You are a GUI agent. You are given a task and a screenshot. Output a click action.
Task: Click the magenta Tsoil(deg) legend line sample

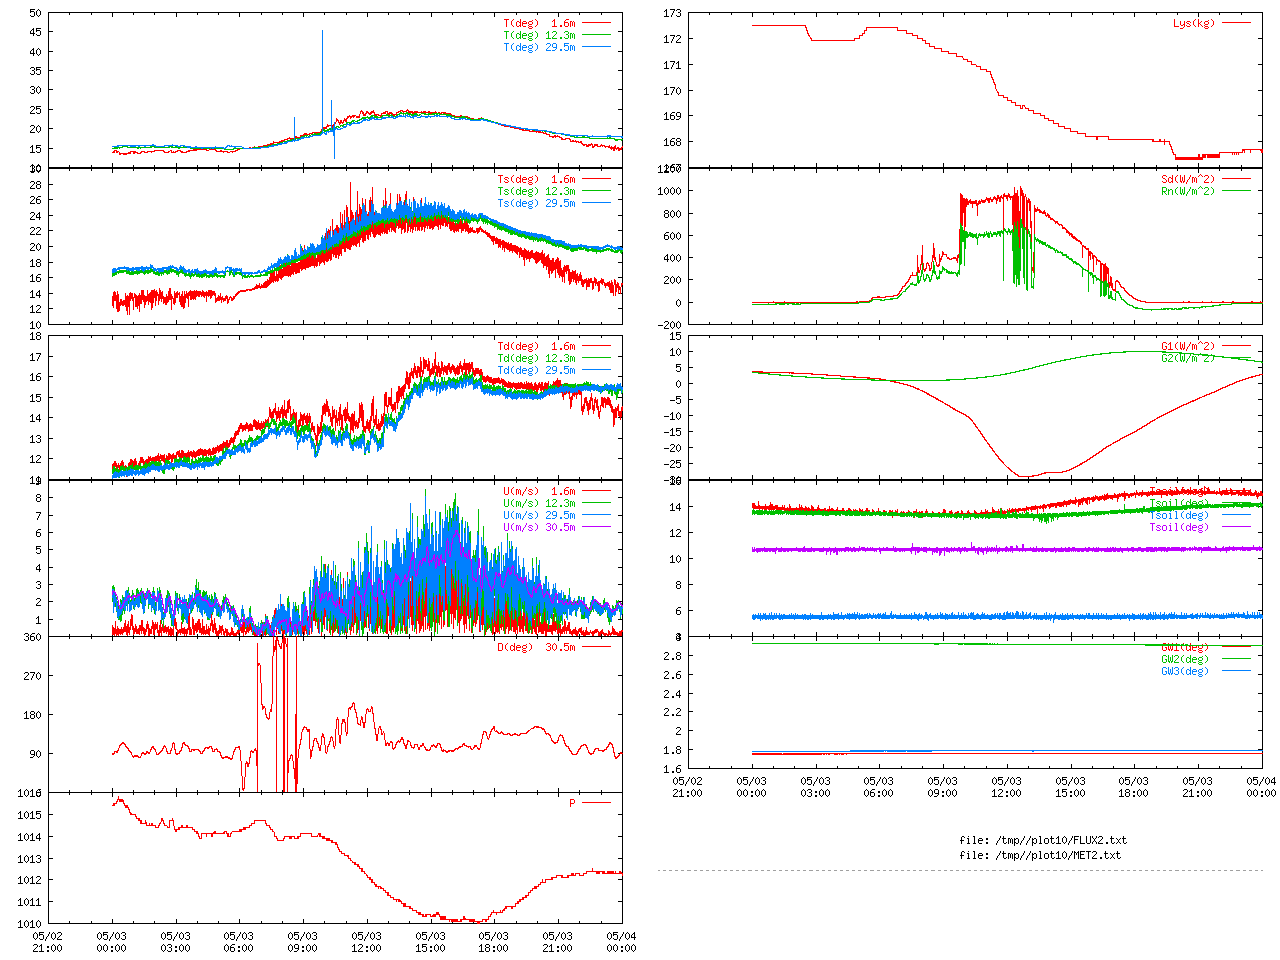pos(1236,527)
